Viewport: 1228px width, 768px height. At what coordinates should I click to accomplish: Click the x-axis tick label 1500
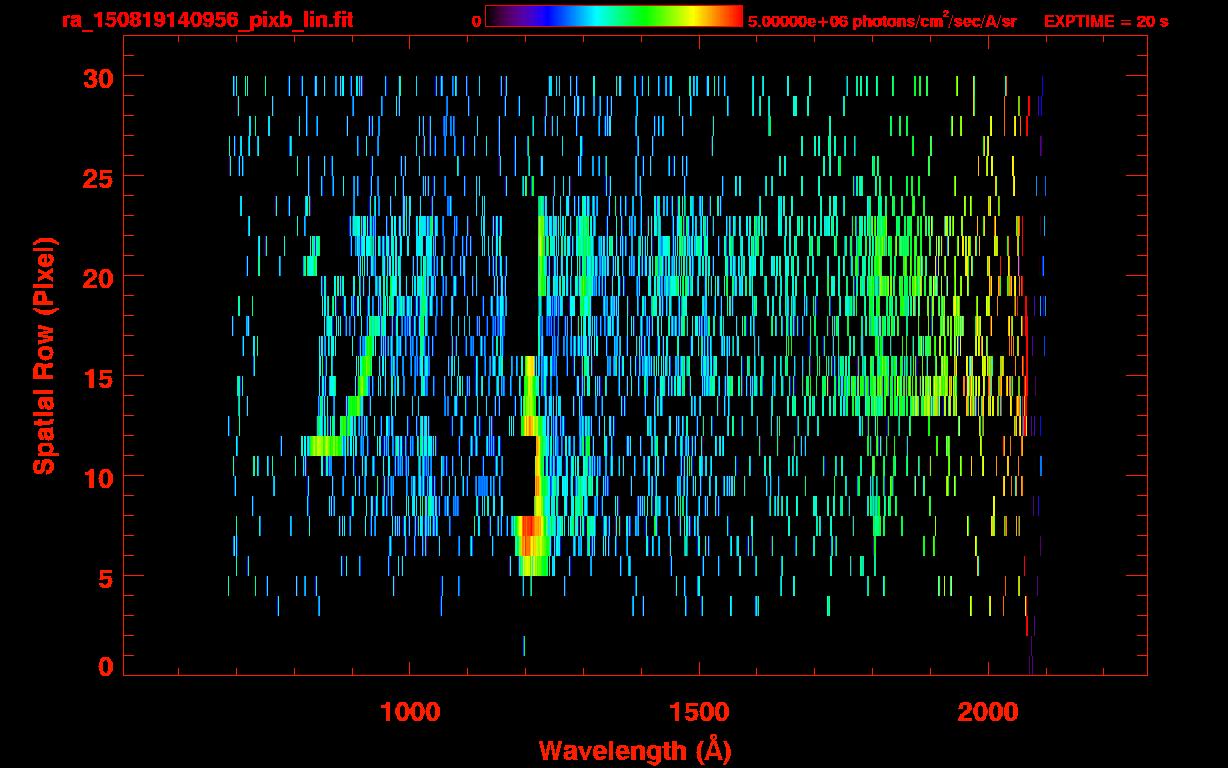pyautogui.click(x=698, y=712)
